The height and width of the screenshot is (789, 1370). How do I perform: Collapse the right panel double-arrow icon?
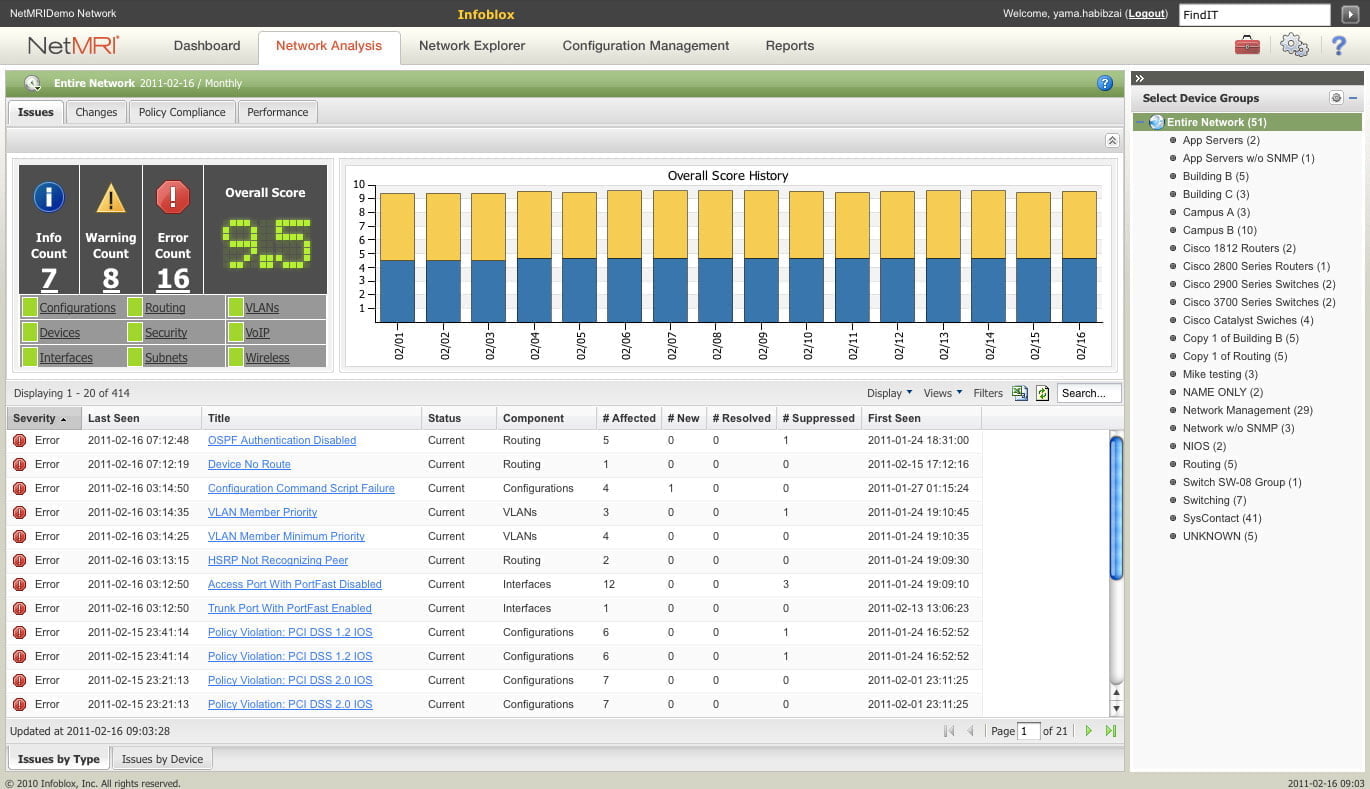point(1139,78)
